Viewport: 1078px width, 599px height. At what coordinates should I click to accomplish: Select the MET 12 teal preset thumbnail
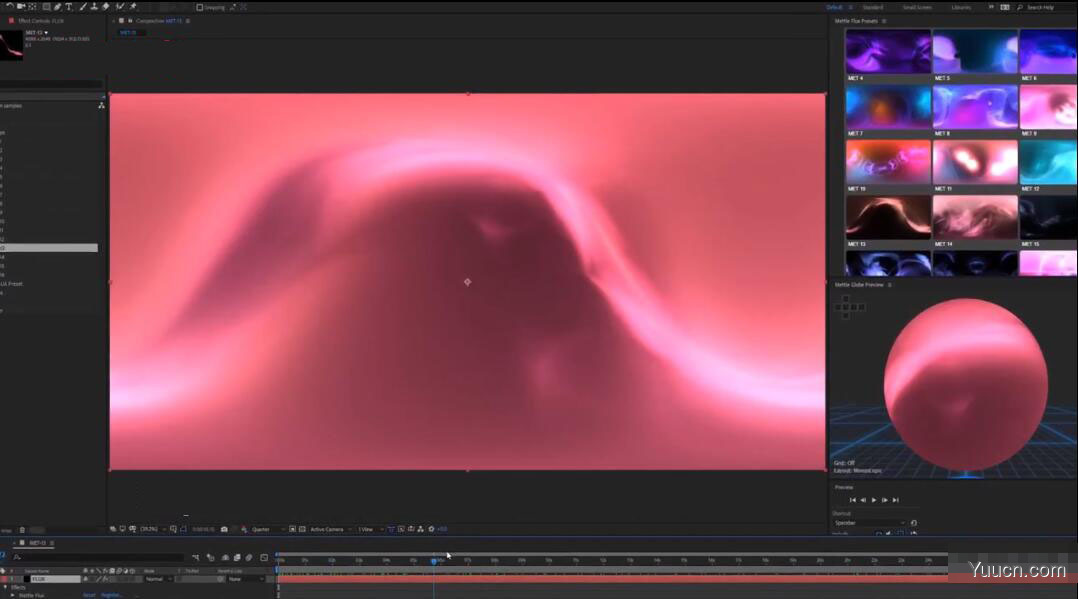[x=1048, y=162]
